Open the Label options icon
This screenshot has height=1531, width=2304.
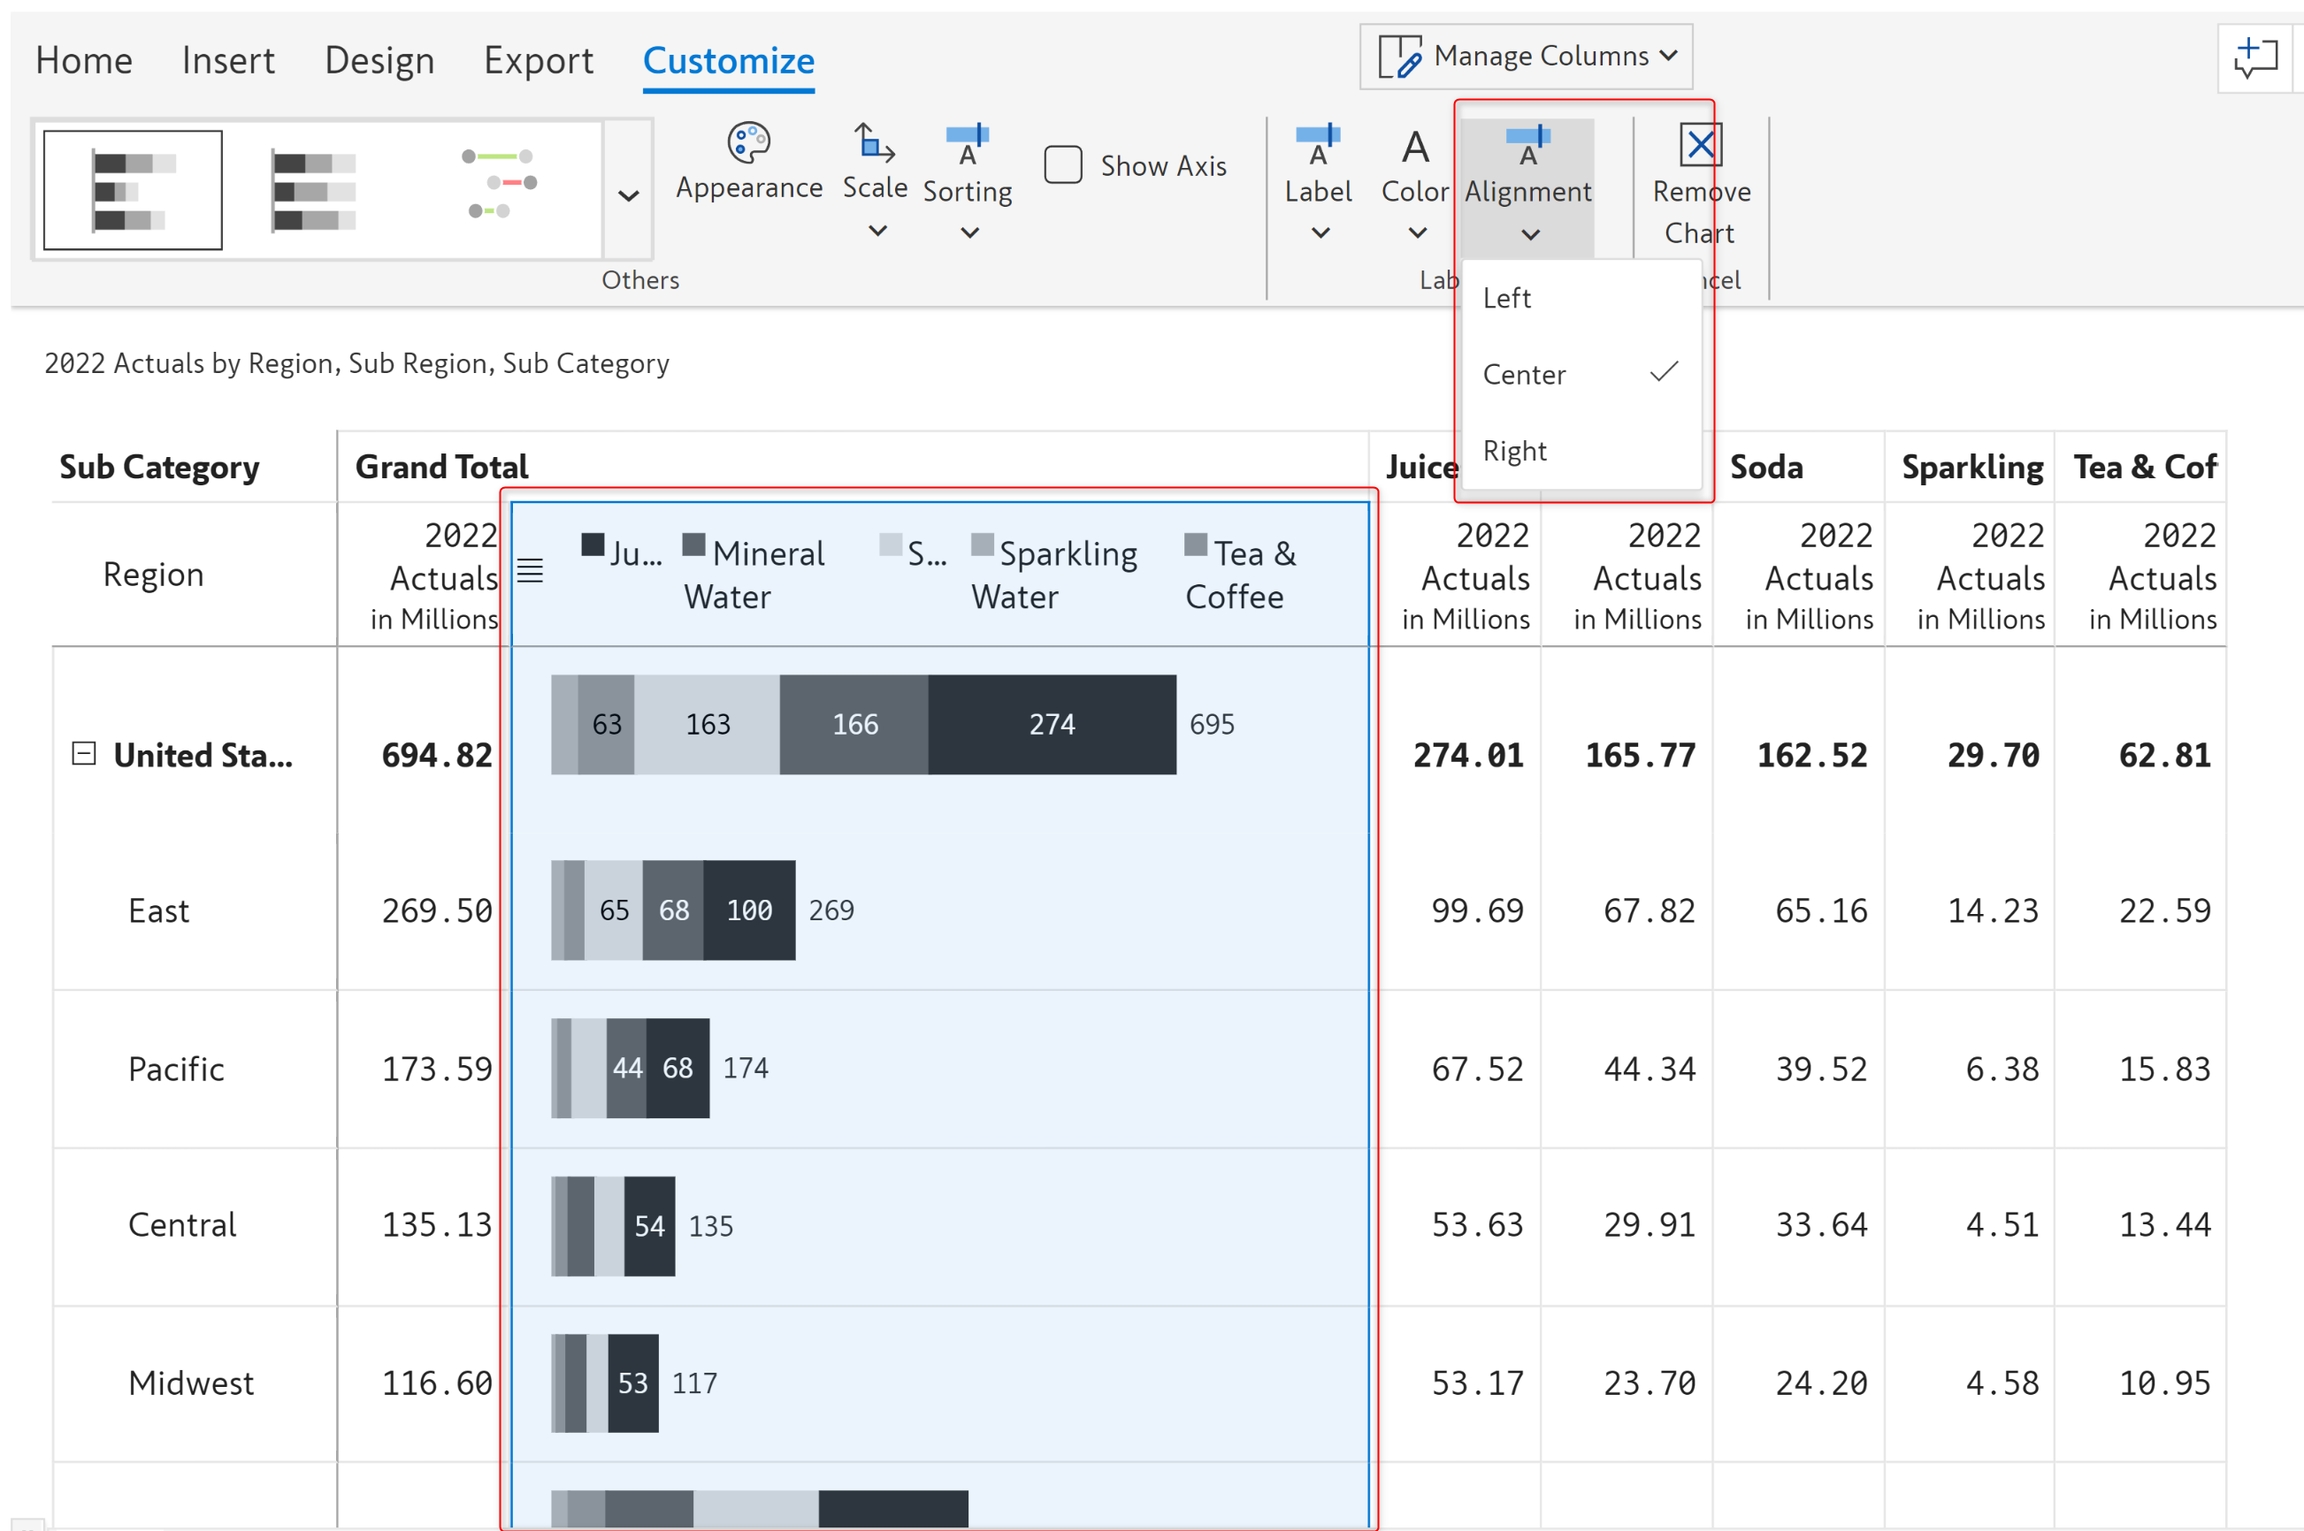pyautogui.click(x=1317, y=146)
